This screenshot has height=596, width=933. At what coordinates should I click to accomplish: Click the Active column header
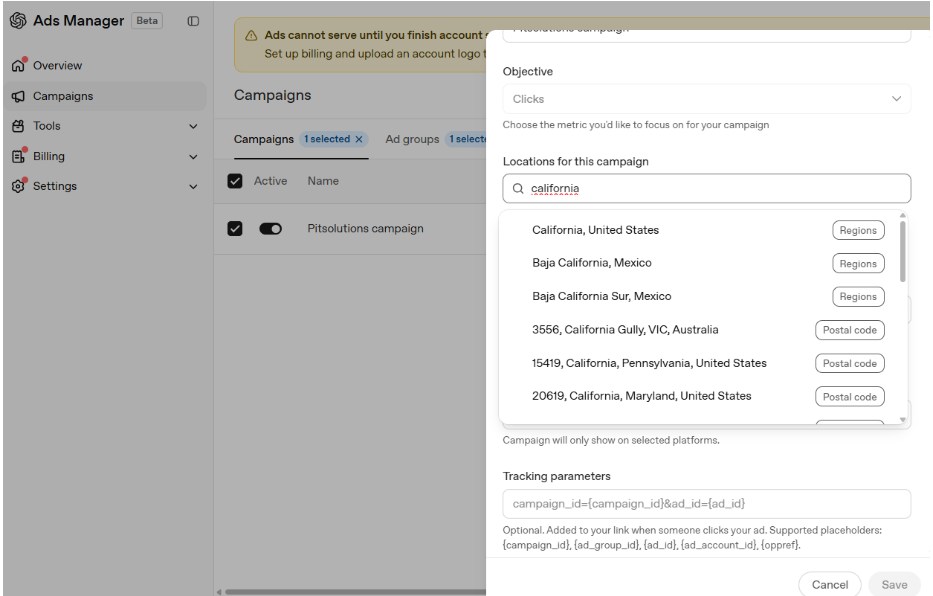(x=270, y=181)
